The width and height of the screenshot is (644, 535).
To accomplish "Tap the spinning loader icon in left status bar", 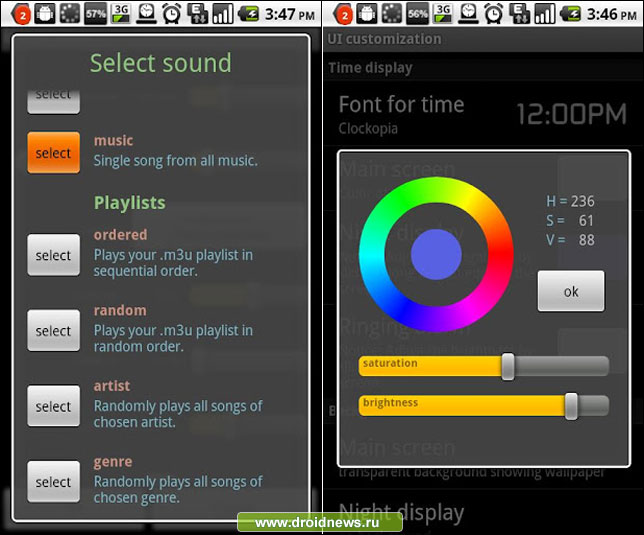I will [70, 14].
